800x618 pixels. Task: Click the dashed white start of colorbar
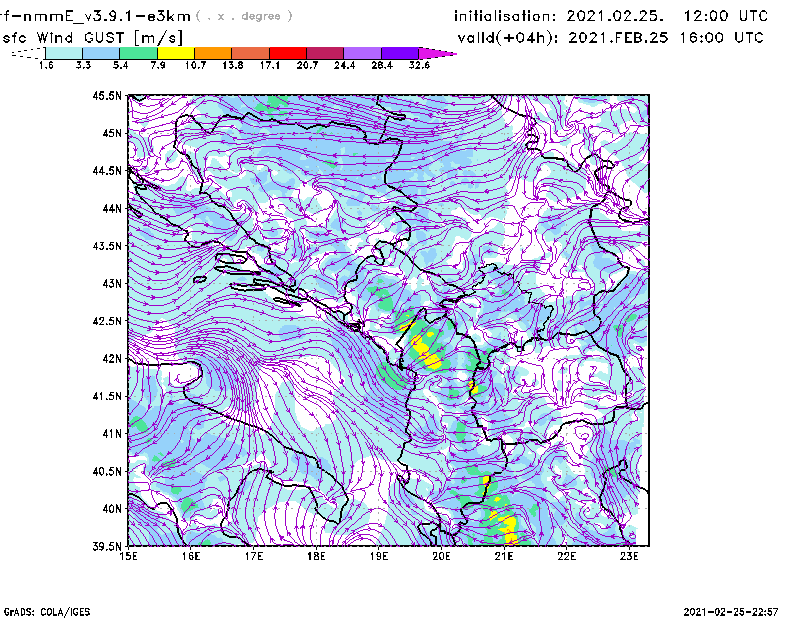28,53
